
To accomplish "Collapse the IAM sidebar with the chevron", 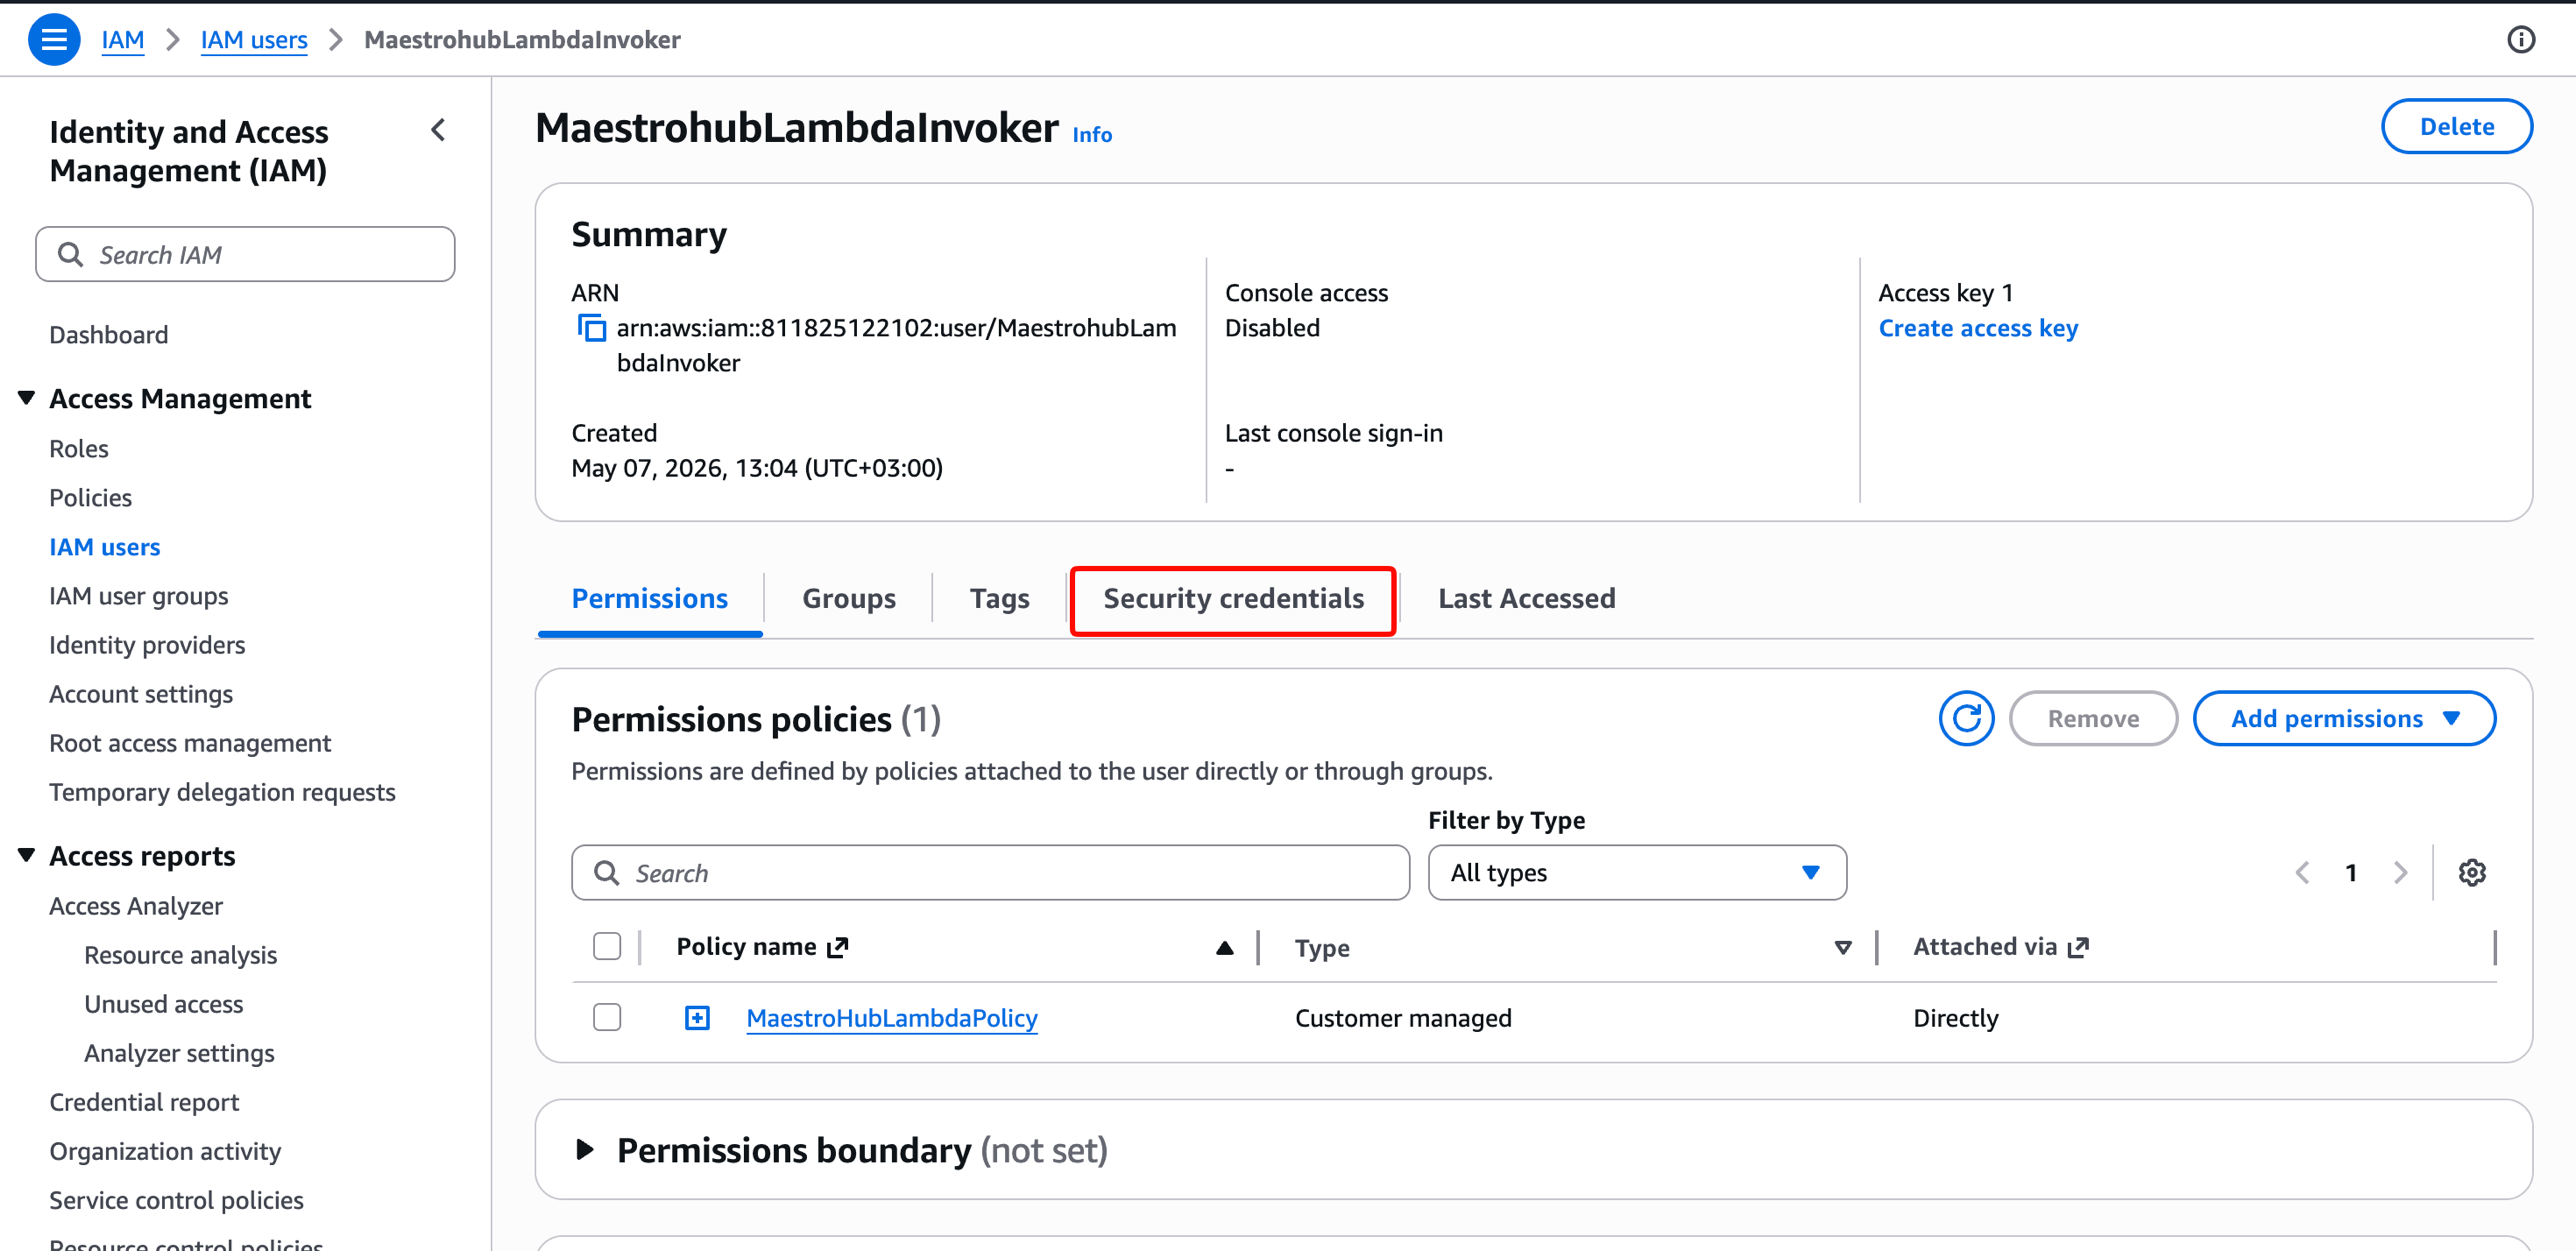I will click(438, 130).
